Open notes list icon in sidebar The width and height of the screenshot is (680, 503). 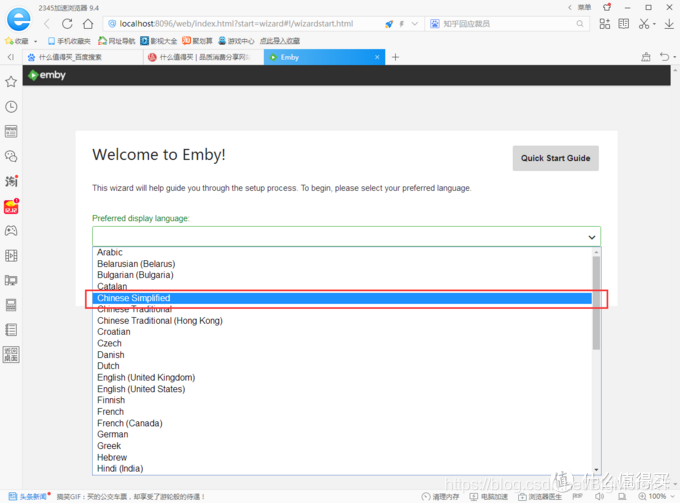11,330
